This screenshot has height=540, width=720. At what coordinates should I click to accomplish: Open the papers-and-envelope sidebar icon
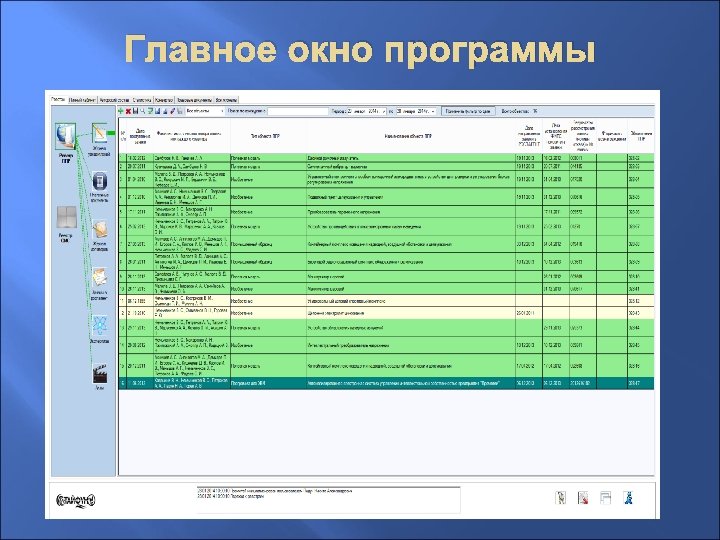point(99,278)
